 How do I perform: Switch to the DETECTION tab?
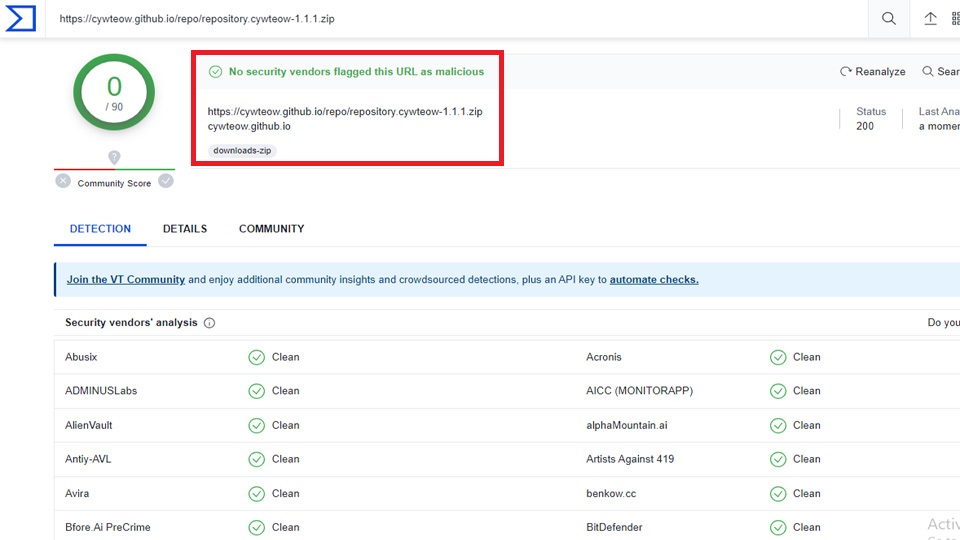click(100, 229)
